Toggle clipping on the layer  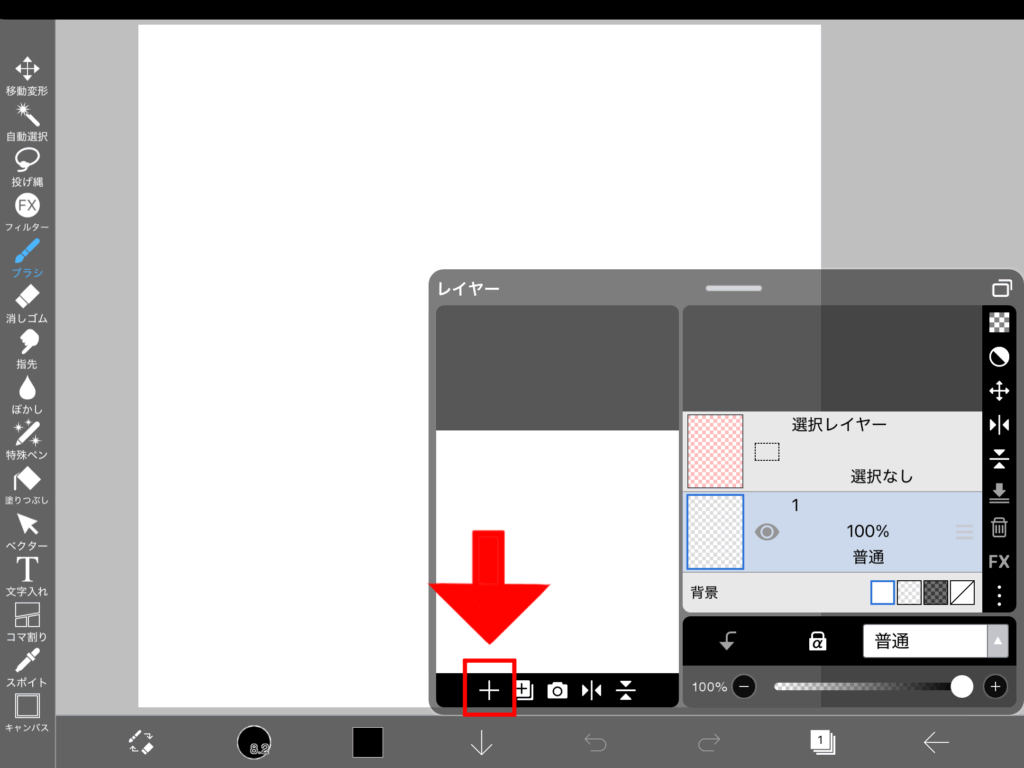coord(728,642)
